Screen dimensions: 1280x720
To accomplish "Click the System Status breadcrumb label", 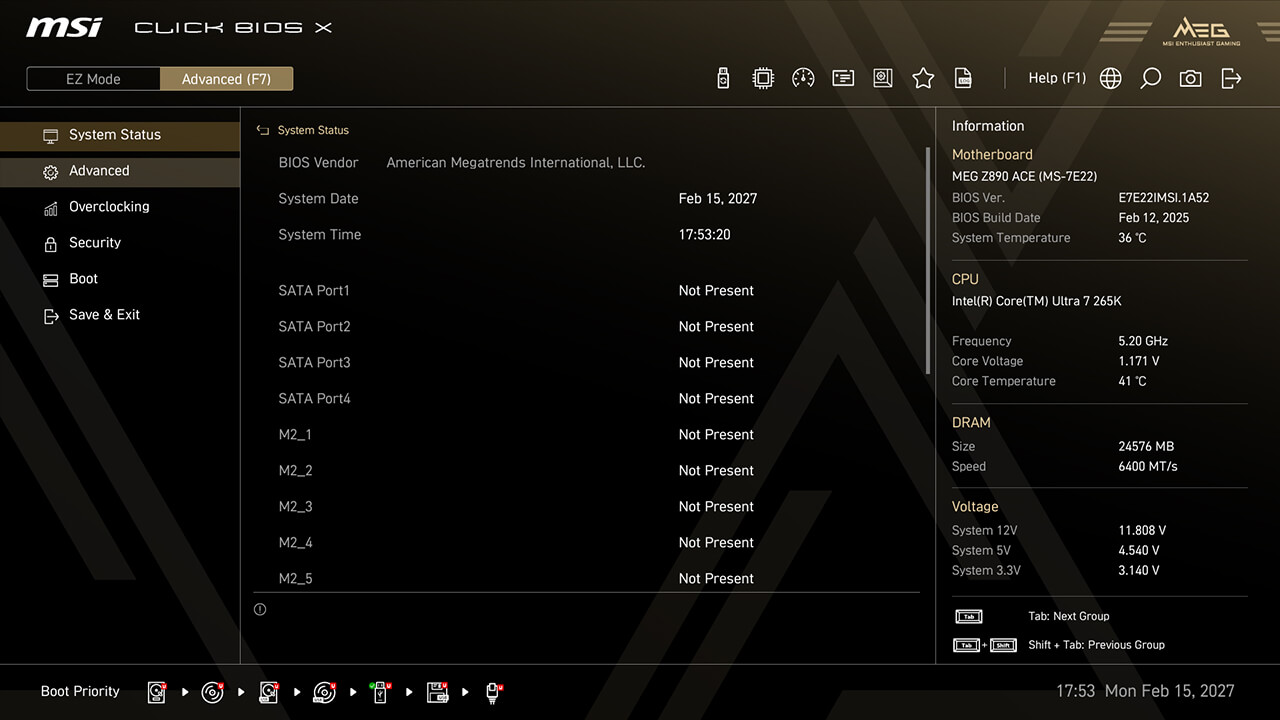I will (313, 130).
